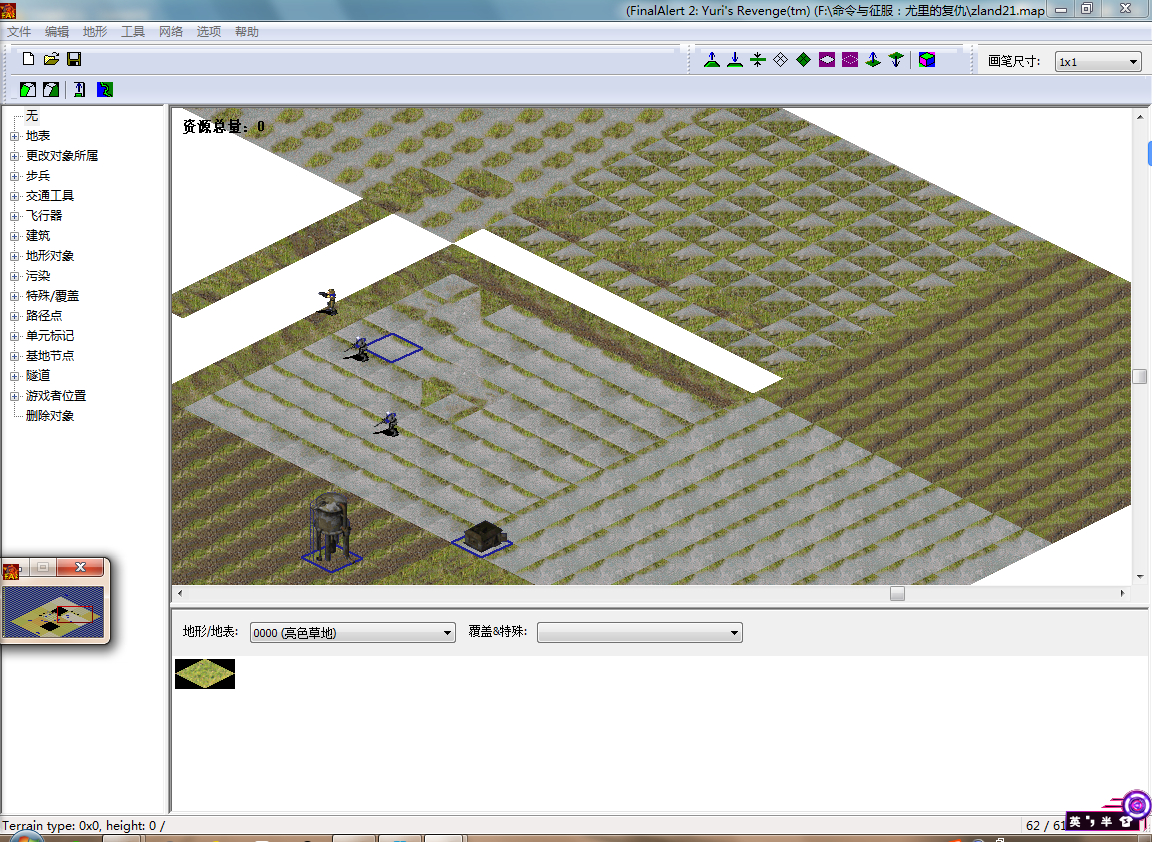Screen dimensions: 1152x842
Task: Expand the 地表 tree node
Action: click(x=15, y=136)
